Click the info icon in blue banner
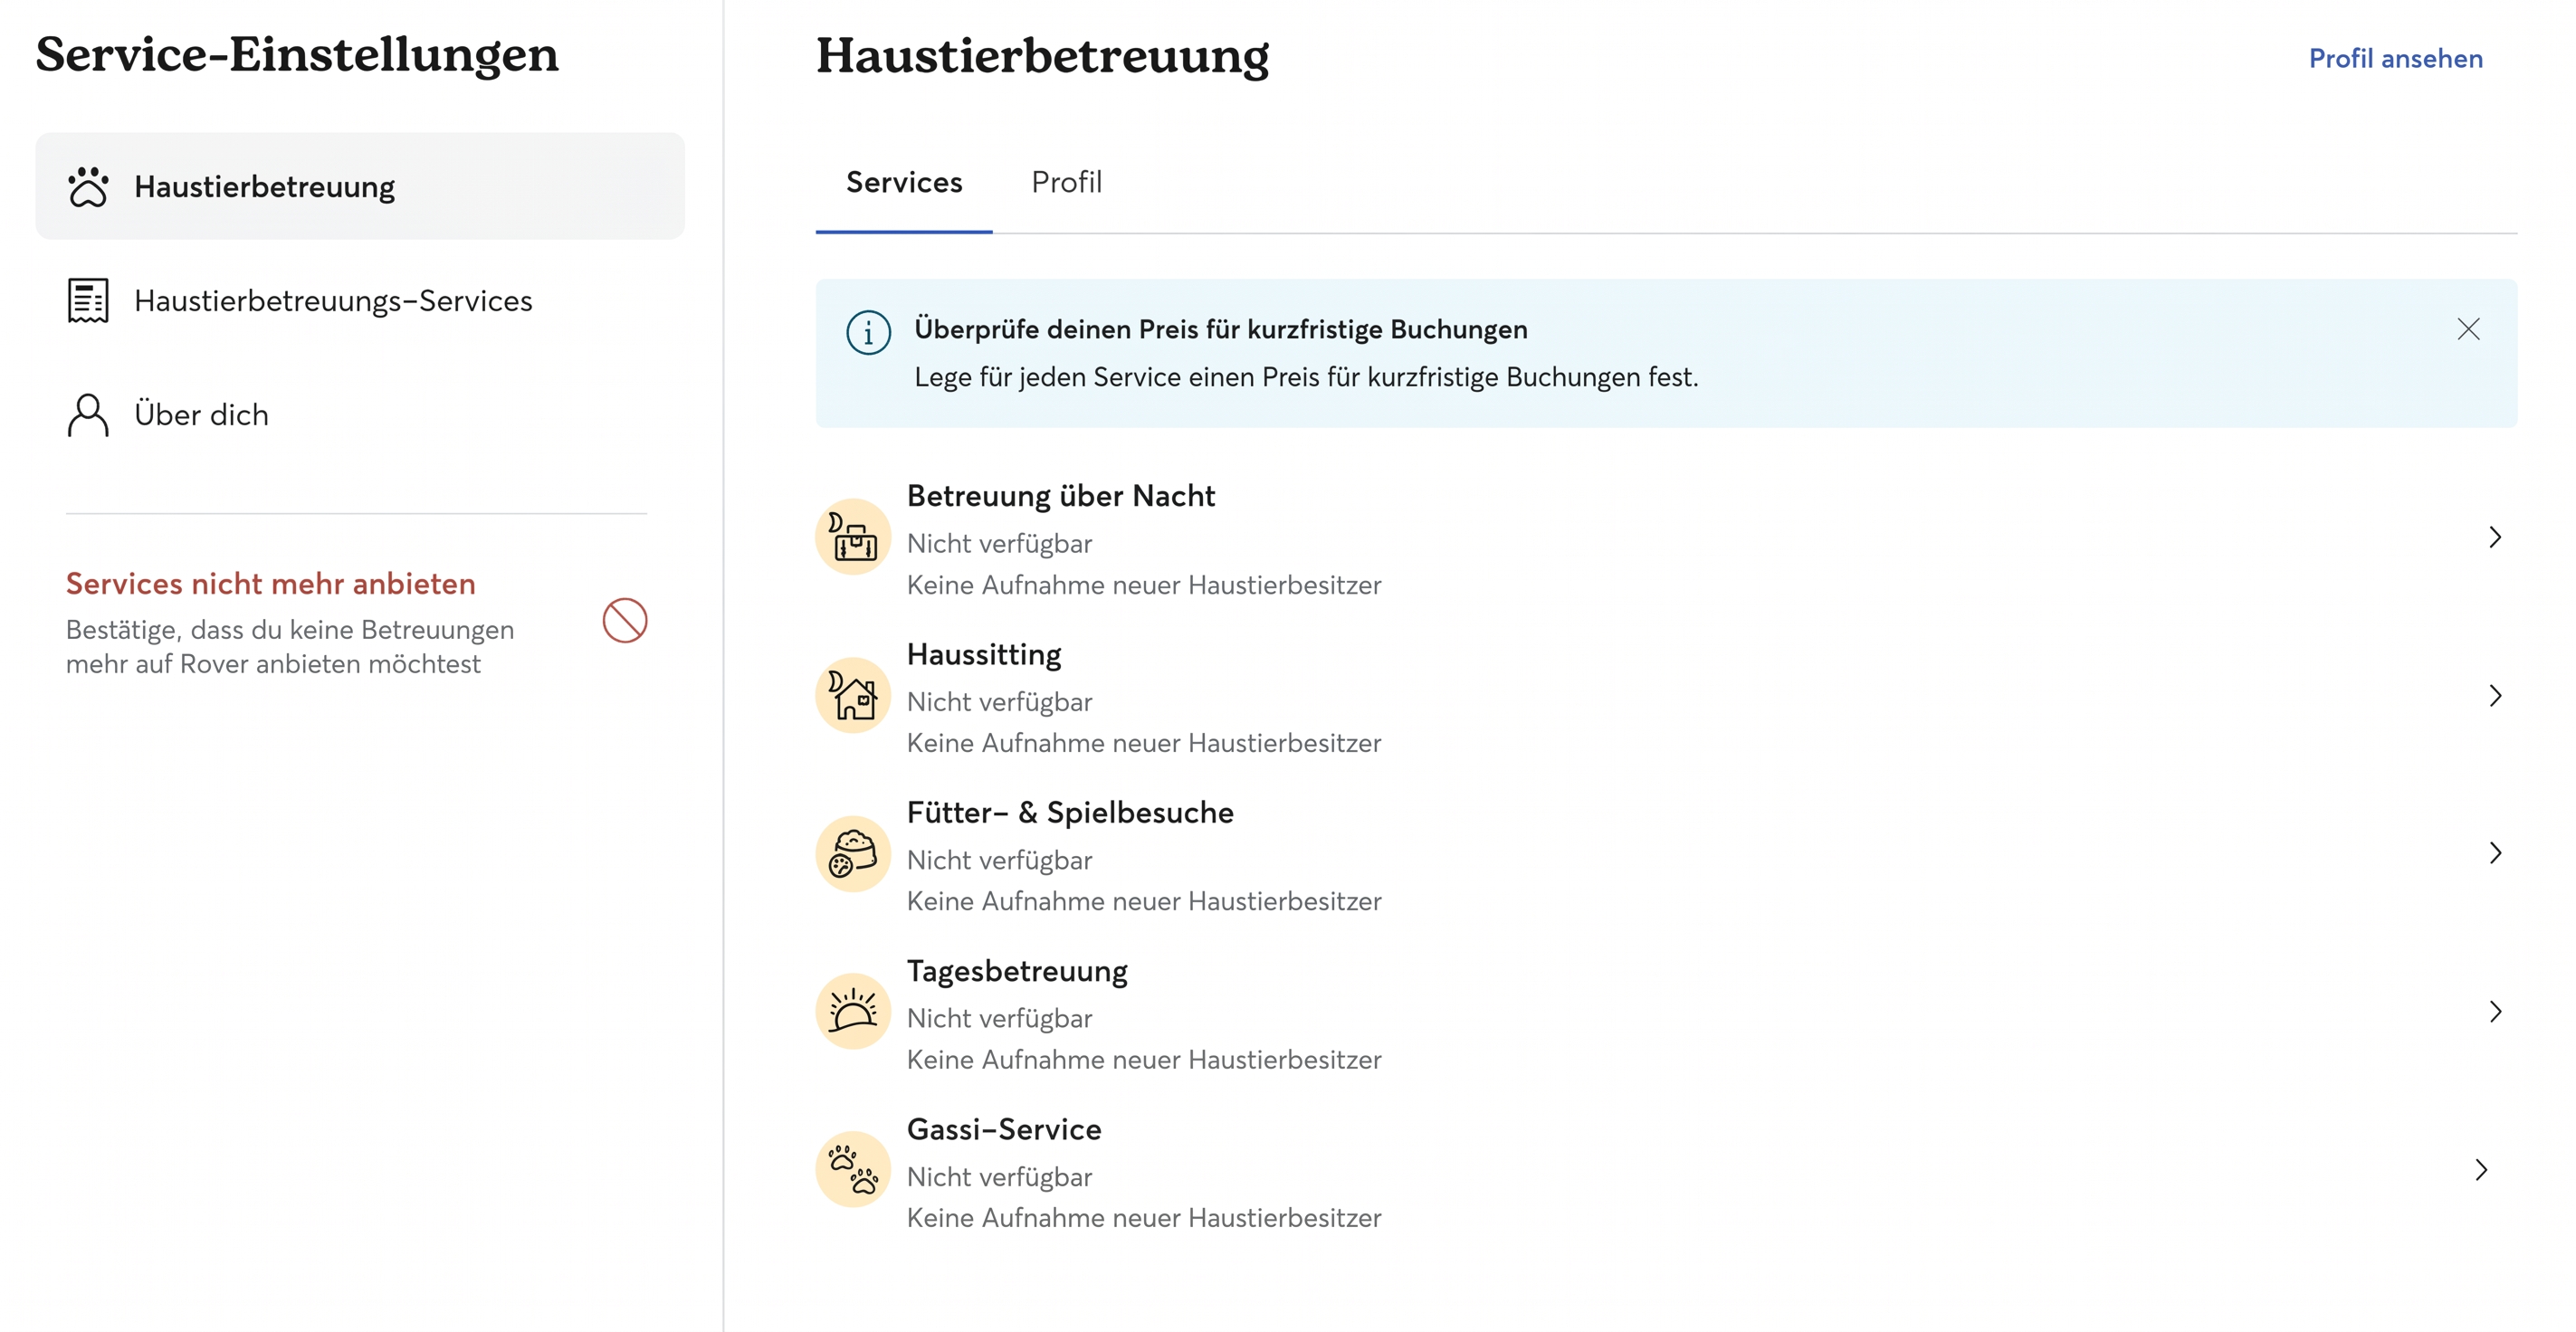The height and width of the screenshot is (1332, 2576). coord(868,333)
